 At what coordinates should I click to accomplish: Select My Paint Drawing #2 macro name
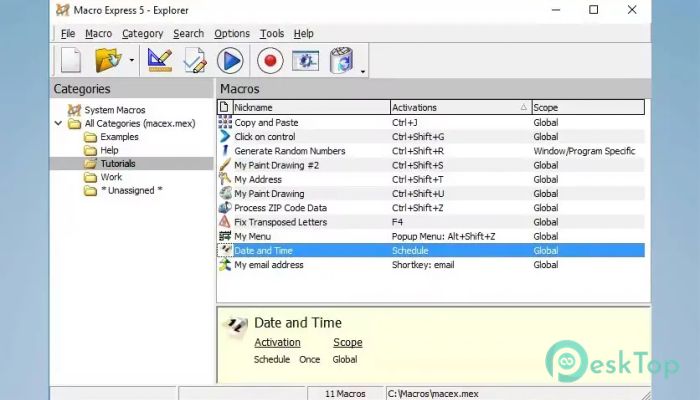pyautogui.click(x=276, y=165)
